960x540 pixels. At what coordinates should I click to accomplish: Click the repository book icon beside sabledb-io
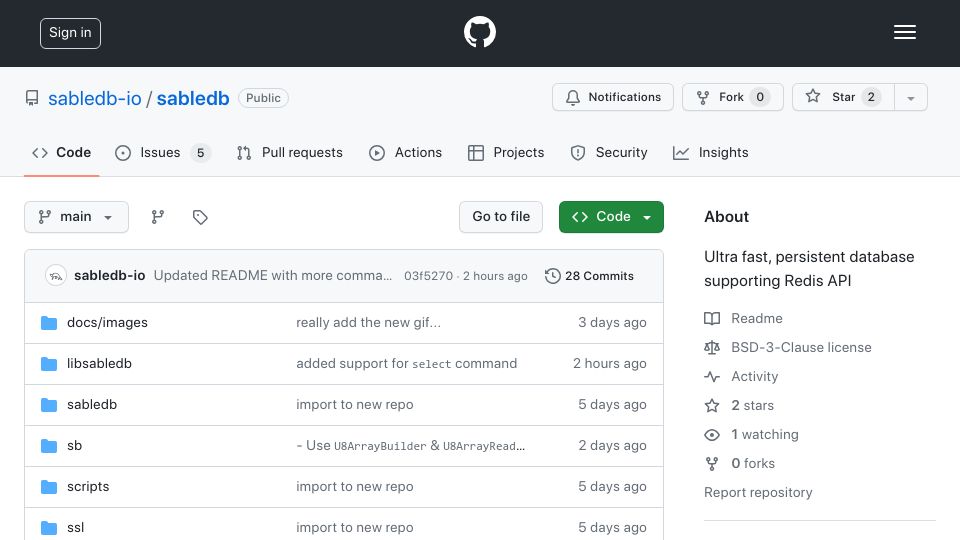pos(32,98)
